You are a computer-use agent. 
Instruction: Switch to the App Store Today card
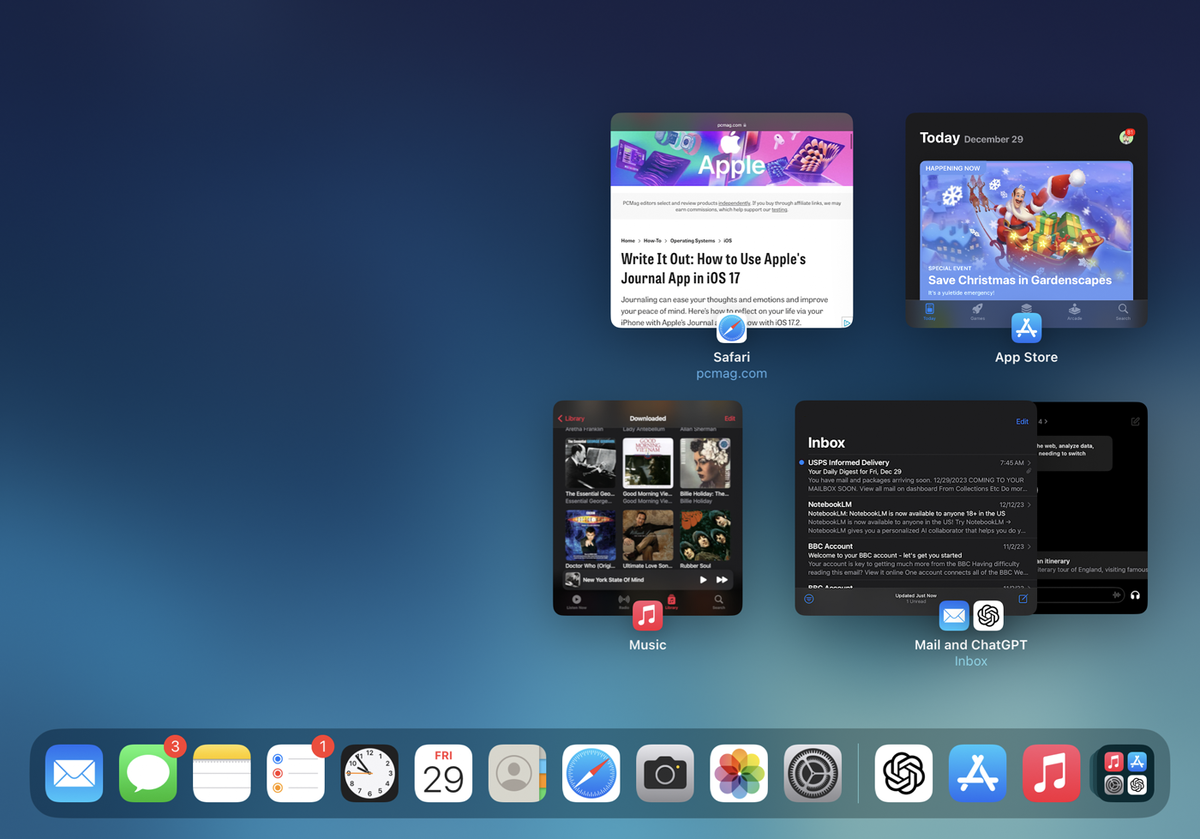(1026, 220)
